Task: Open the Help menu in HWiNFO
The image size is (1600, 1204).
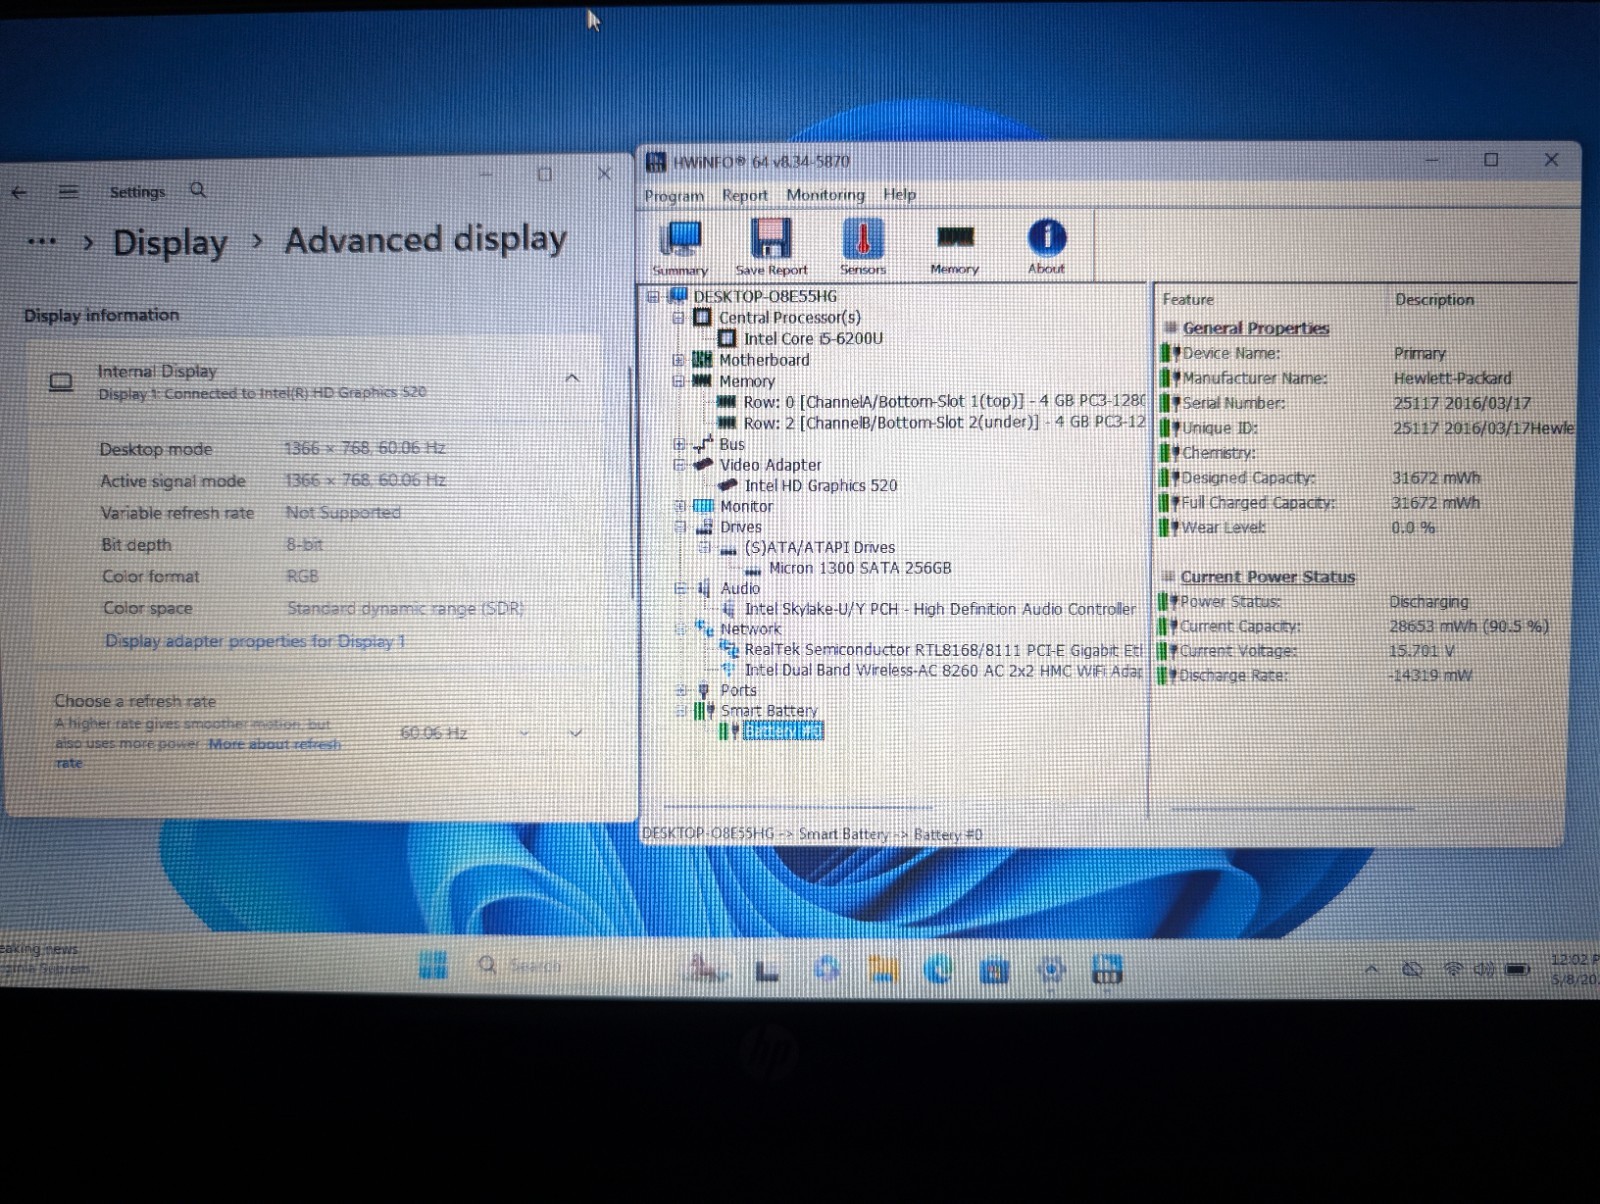Action: tap(899, 194)
